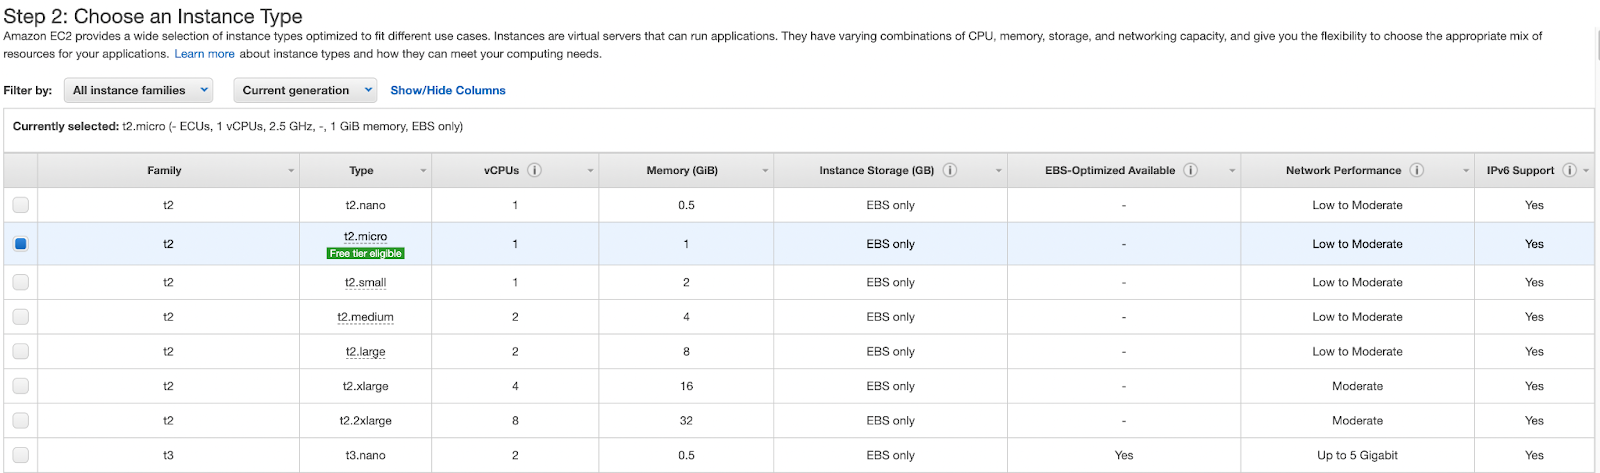Open vCPUs column sort arrow
The width and height of the screenshot is (1600, 473).
pyautogui.click(x=590, y=171)
